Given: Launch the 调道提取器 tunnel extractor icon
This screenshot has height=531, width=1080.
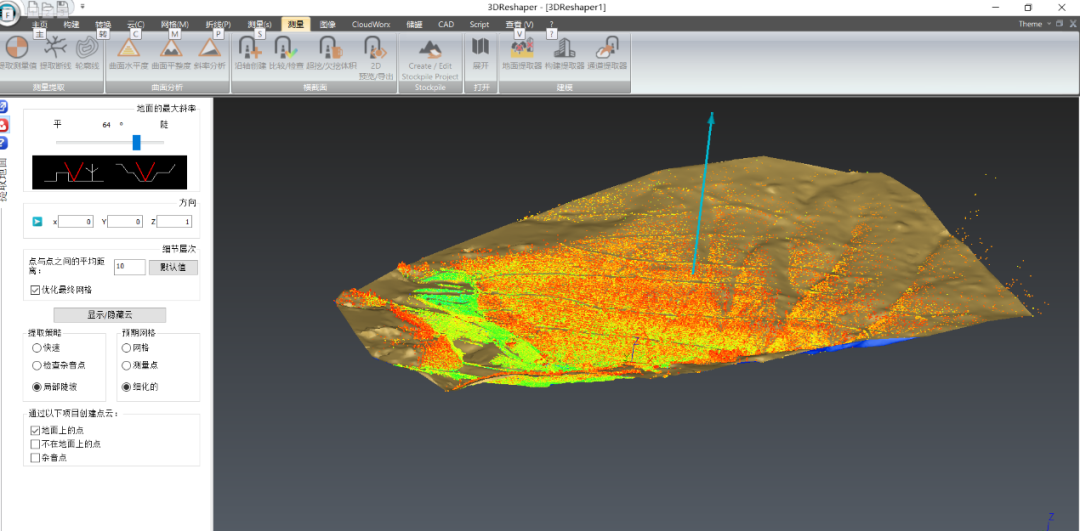Looking at the screenshot, I should [607, 48].
